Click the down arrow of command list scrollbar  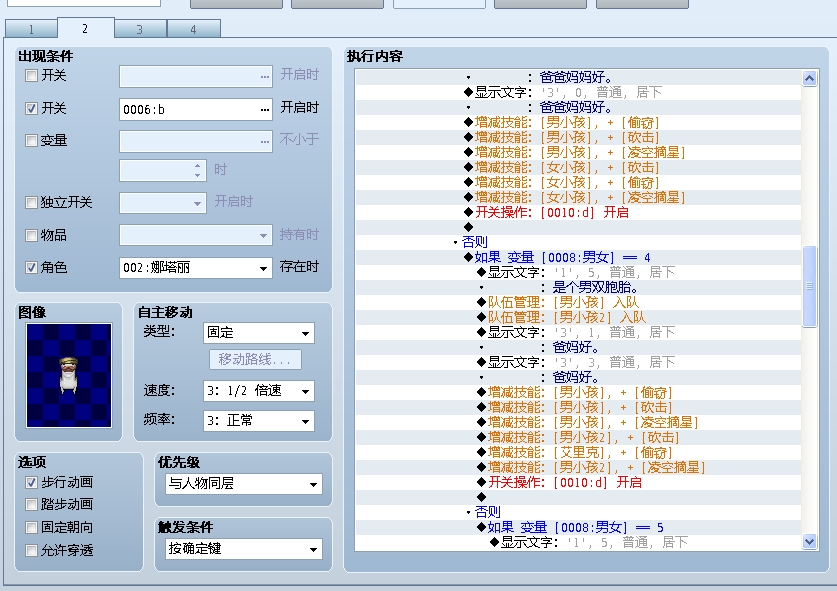click(809, 542)
